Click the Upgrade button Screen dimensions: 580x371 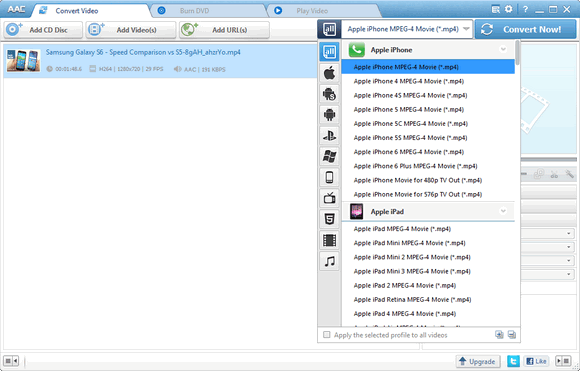(478, 361)
